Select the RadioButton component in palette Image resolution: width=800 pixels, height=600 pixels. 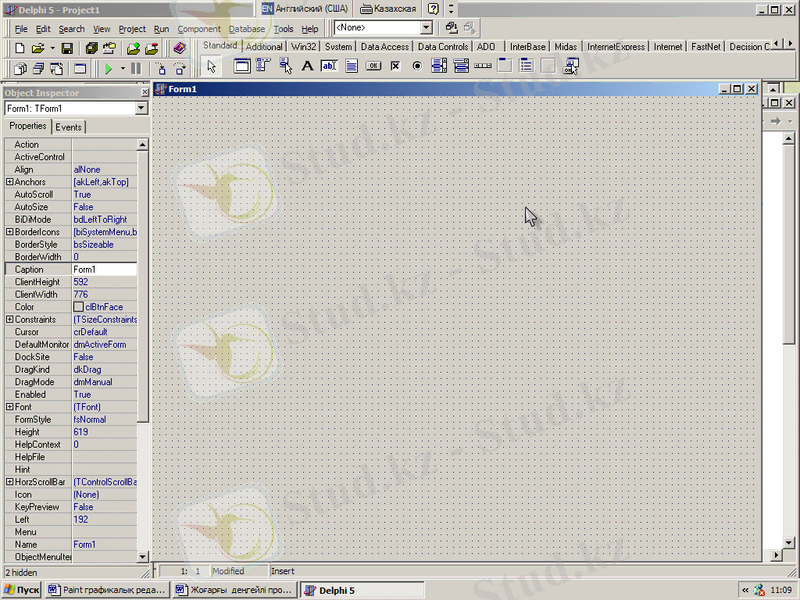coord(417,67)
